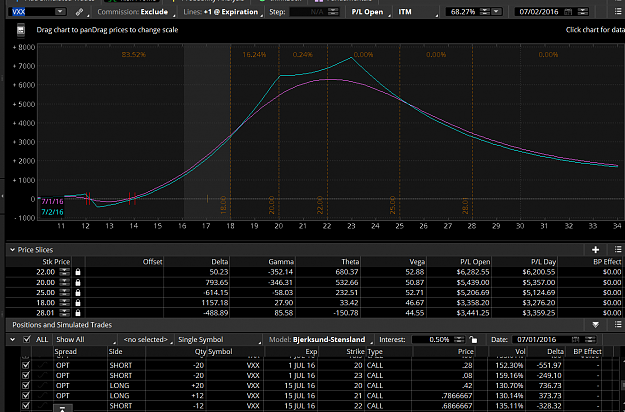Sort positions by the Spread column header
This screenshot has height=412, width=625.
(x=66, y=352)
